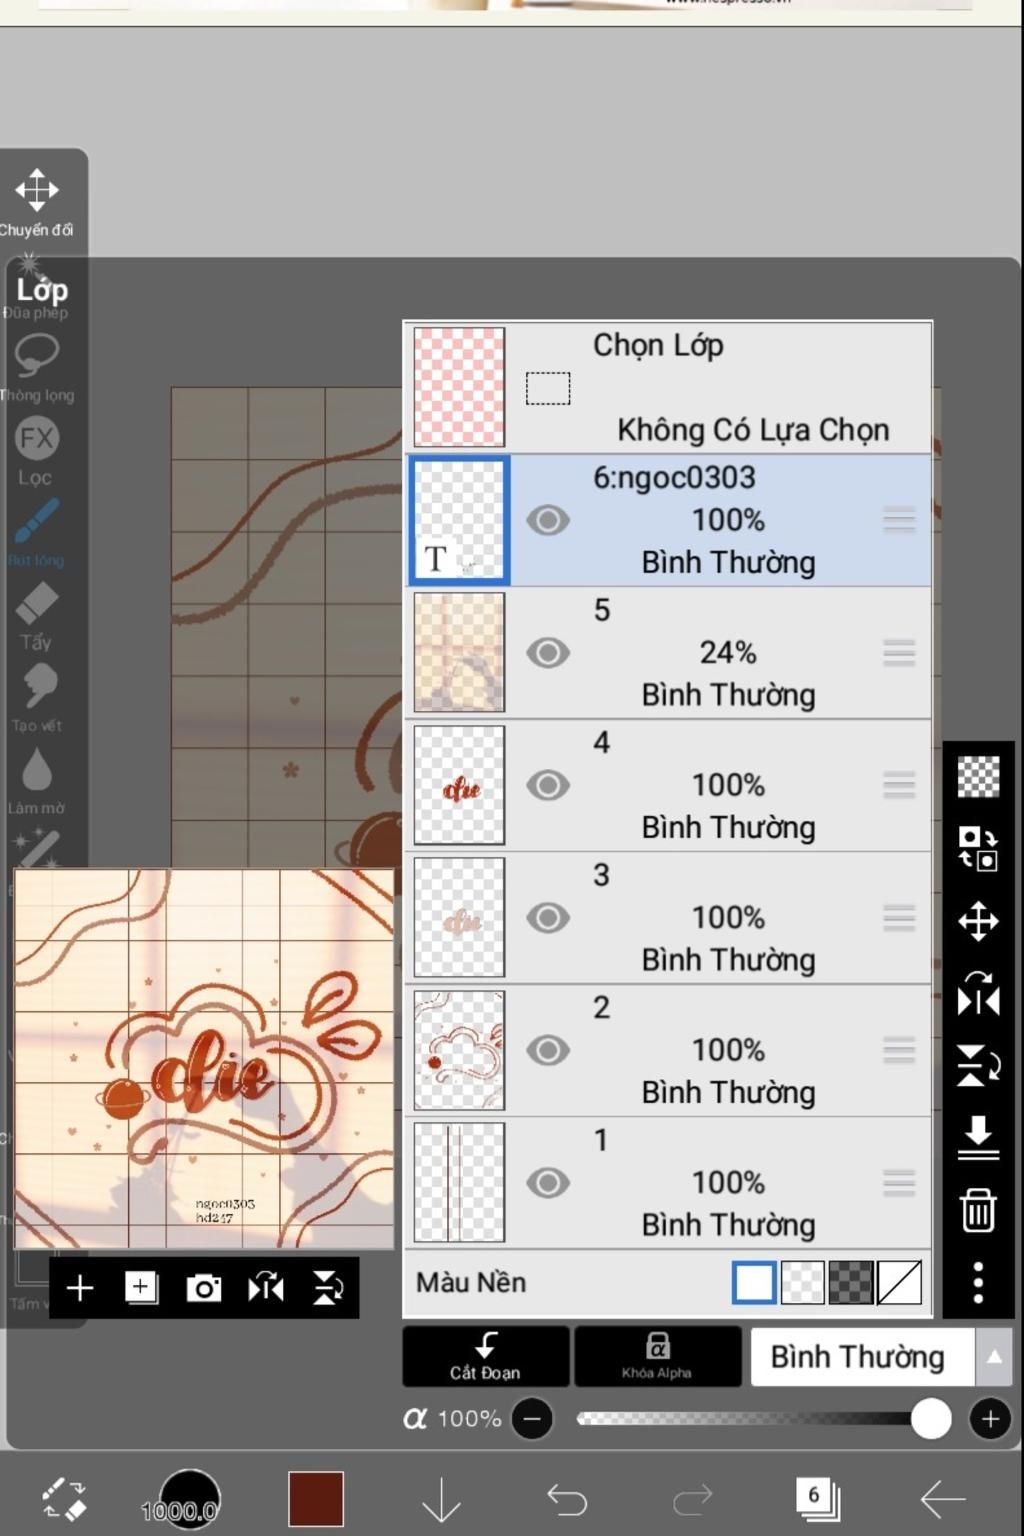Screen dimensions: 1024x1536
Task: Click the delete layer trash icon
Action: point(978,1210)
